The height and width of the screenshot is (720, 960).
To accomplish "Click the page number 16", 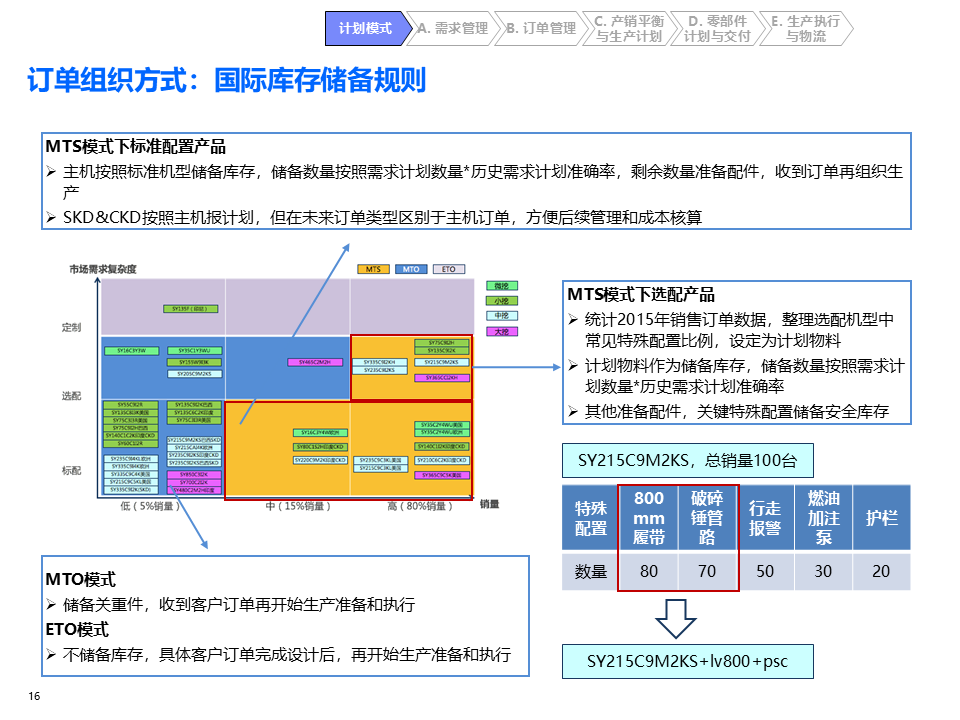I will (34, 696).
